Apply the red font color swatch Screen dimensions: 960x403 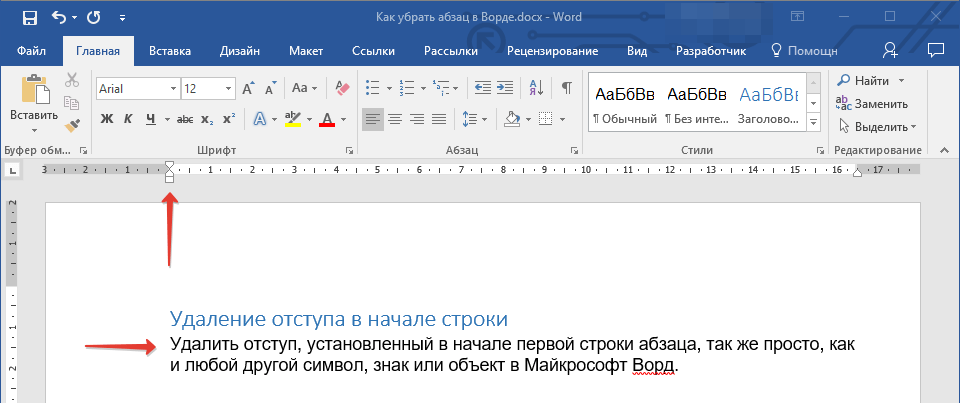coord(326,120)
